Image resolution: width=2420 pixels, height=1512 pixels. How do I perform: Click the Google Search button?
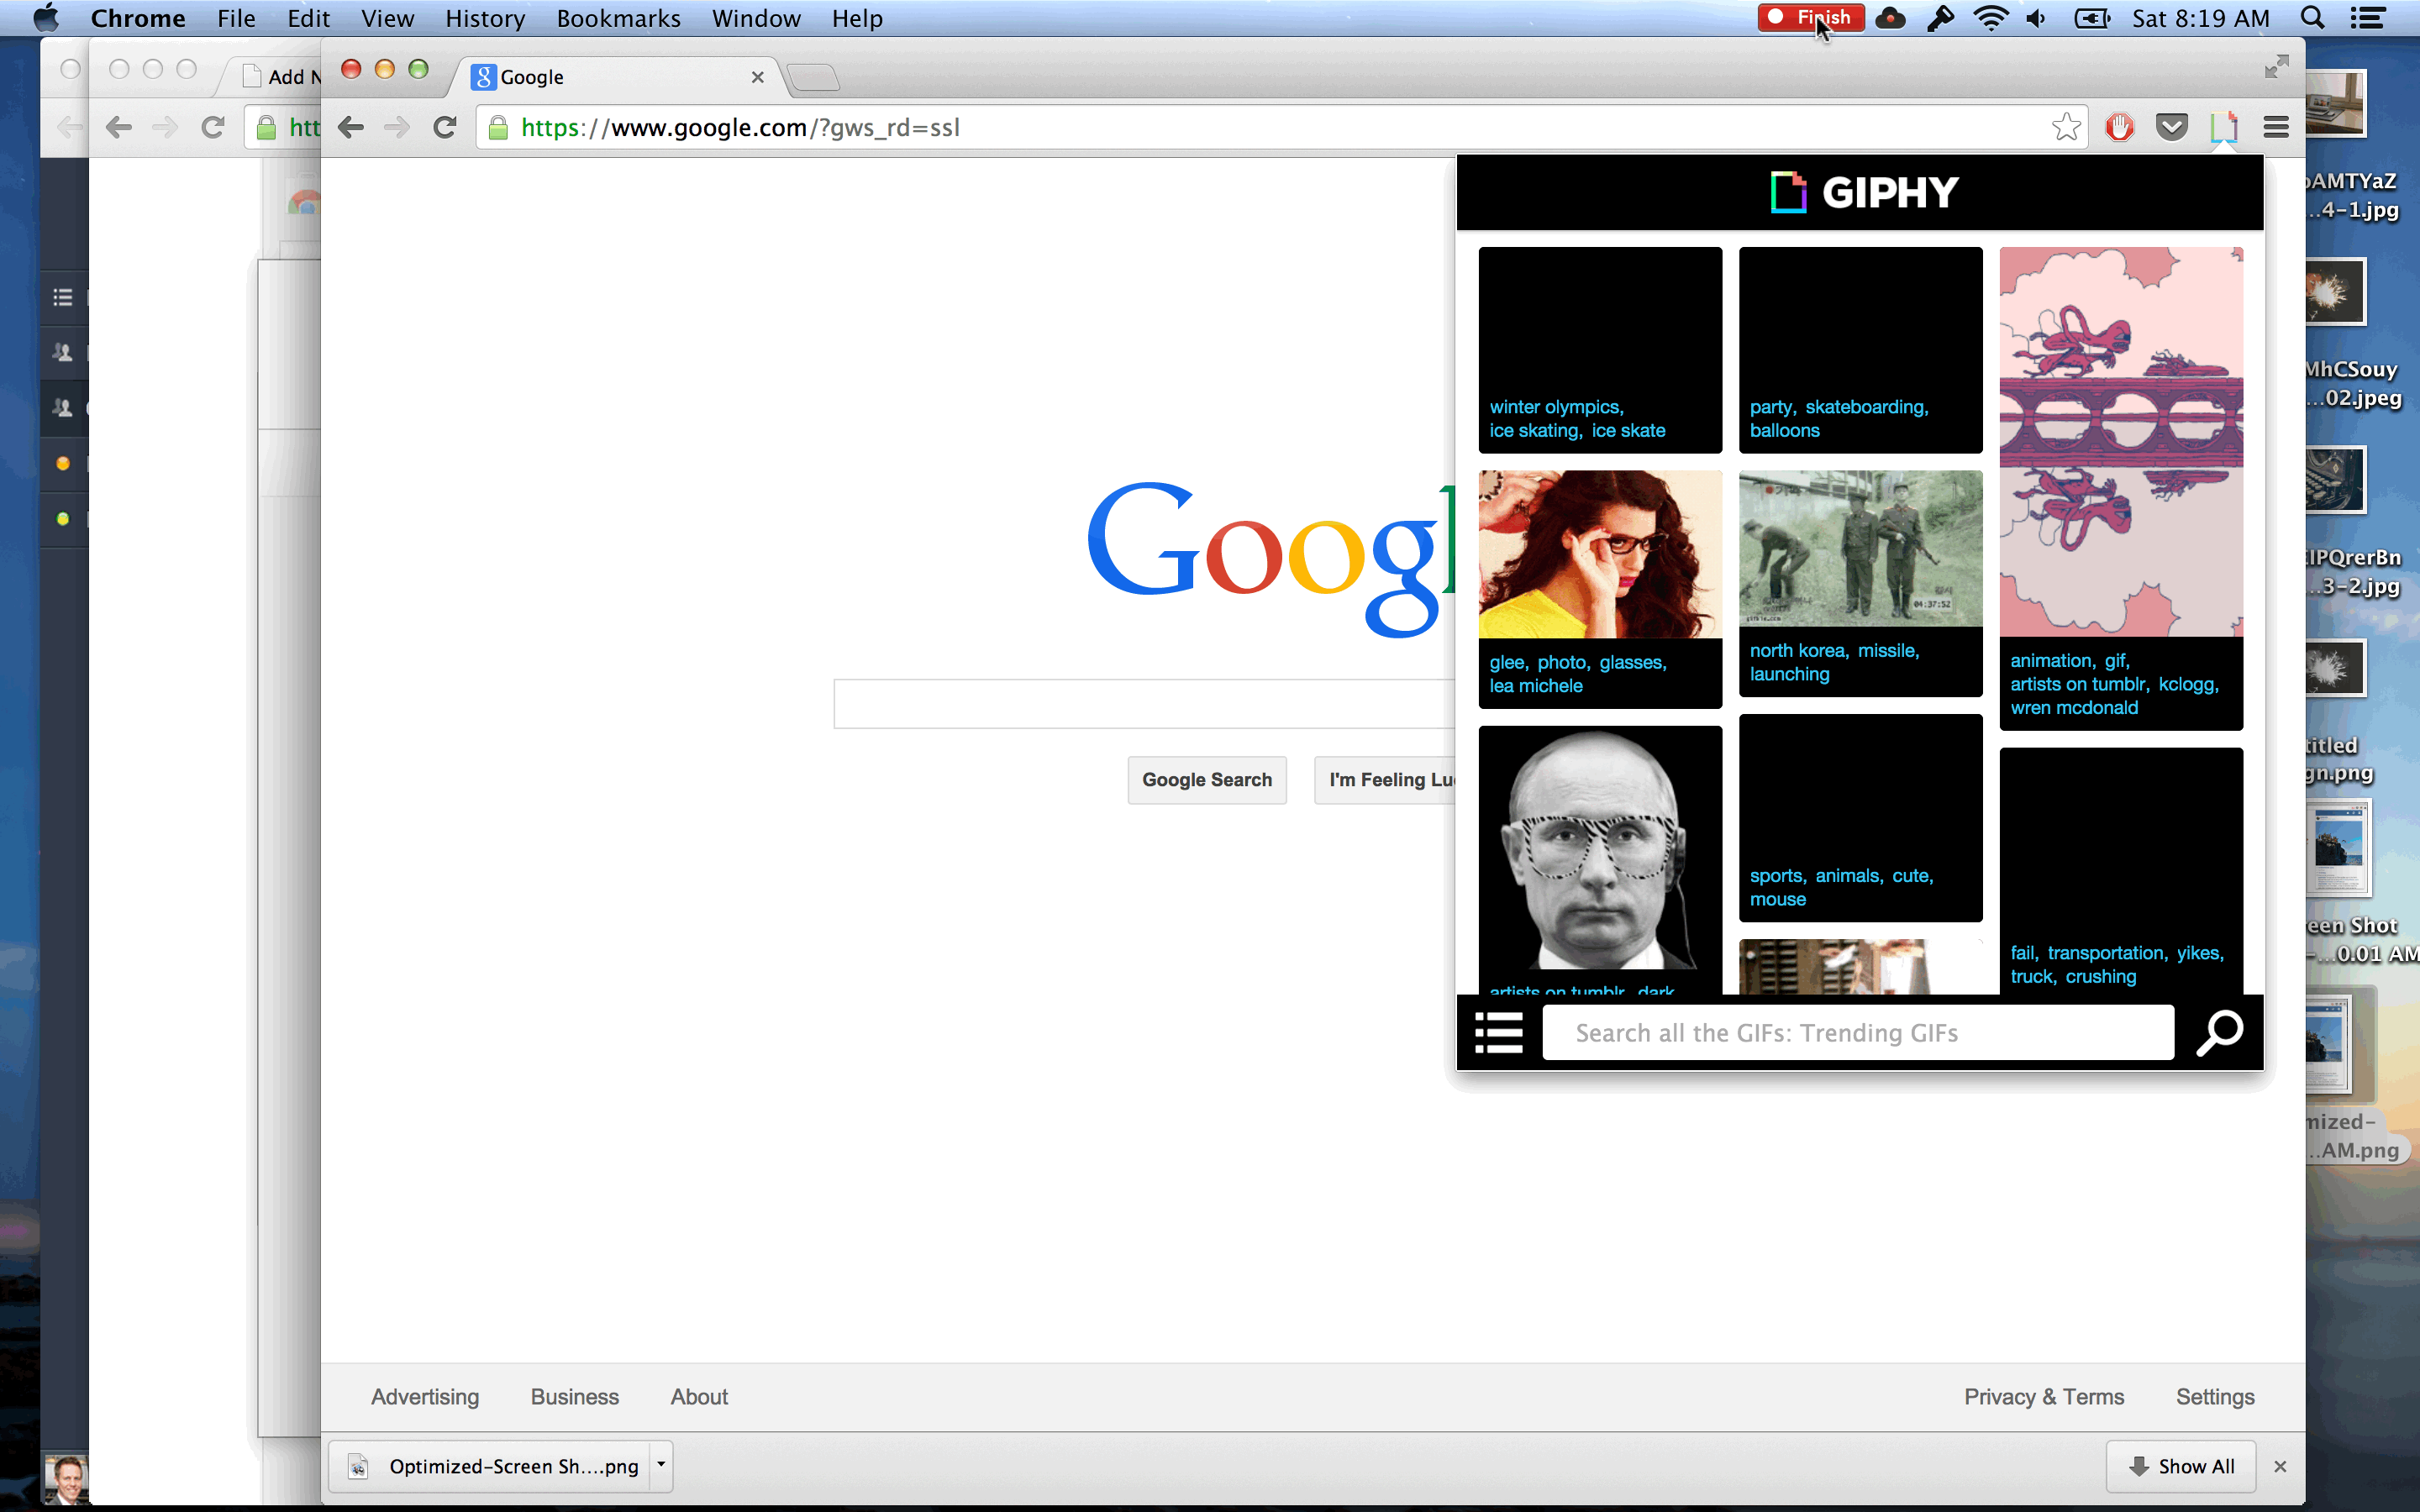tap(1206, 779)
